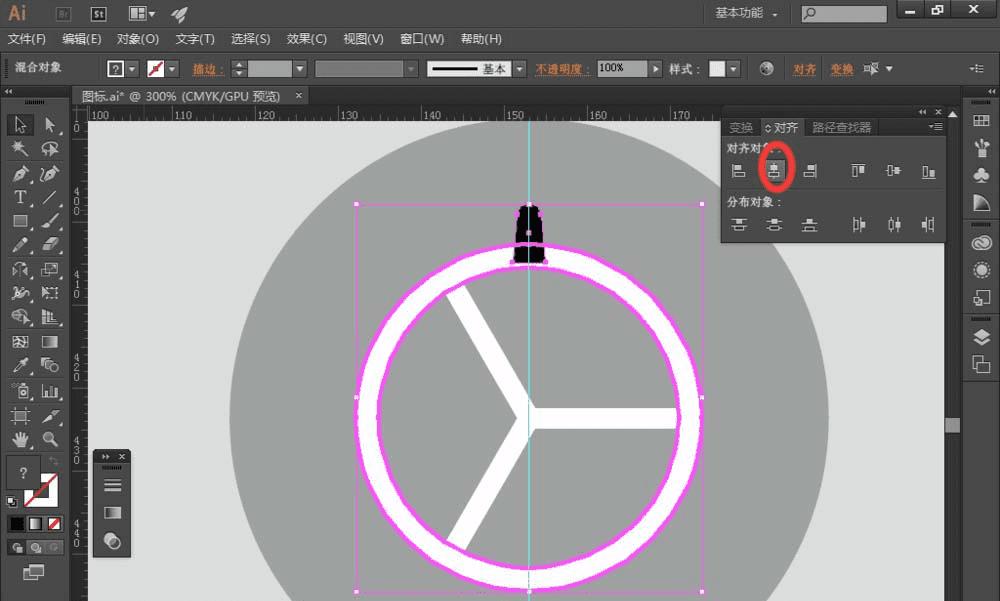
Task: Expand the opacity slider arrow
Action: click(x=655, y=68)
